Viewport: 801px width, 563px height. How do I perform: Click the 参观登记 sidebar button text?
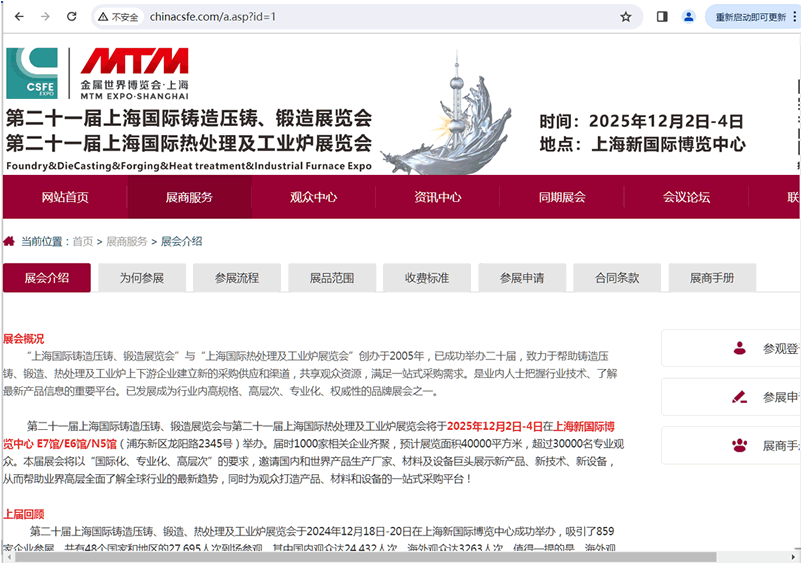tap(781, 348)
